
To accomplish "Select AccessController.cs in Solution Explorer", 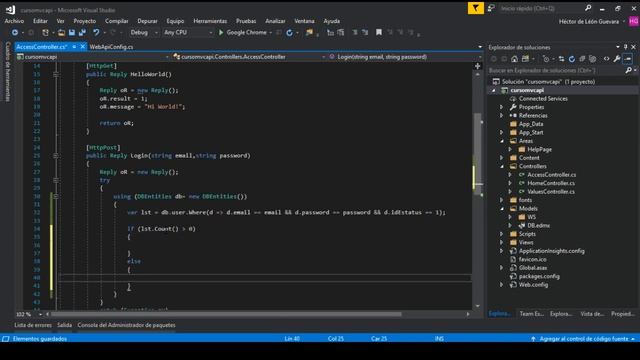I will 552,175.
